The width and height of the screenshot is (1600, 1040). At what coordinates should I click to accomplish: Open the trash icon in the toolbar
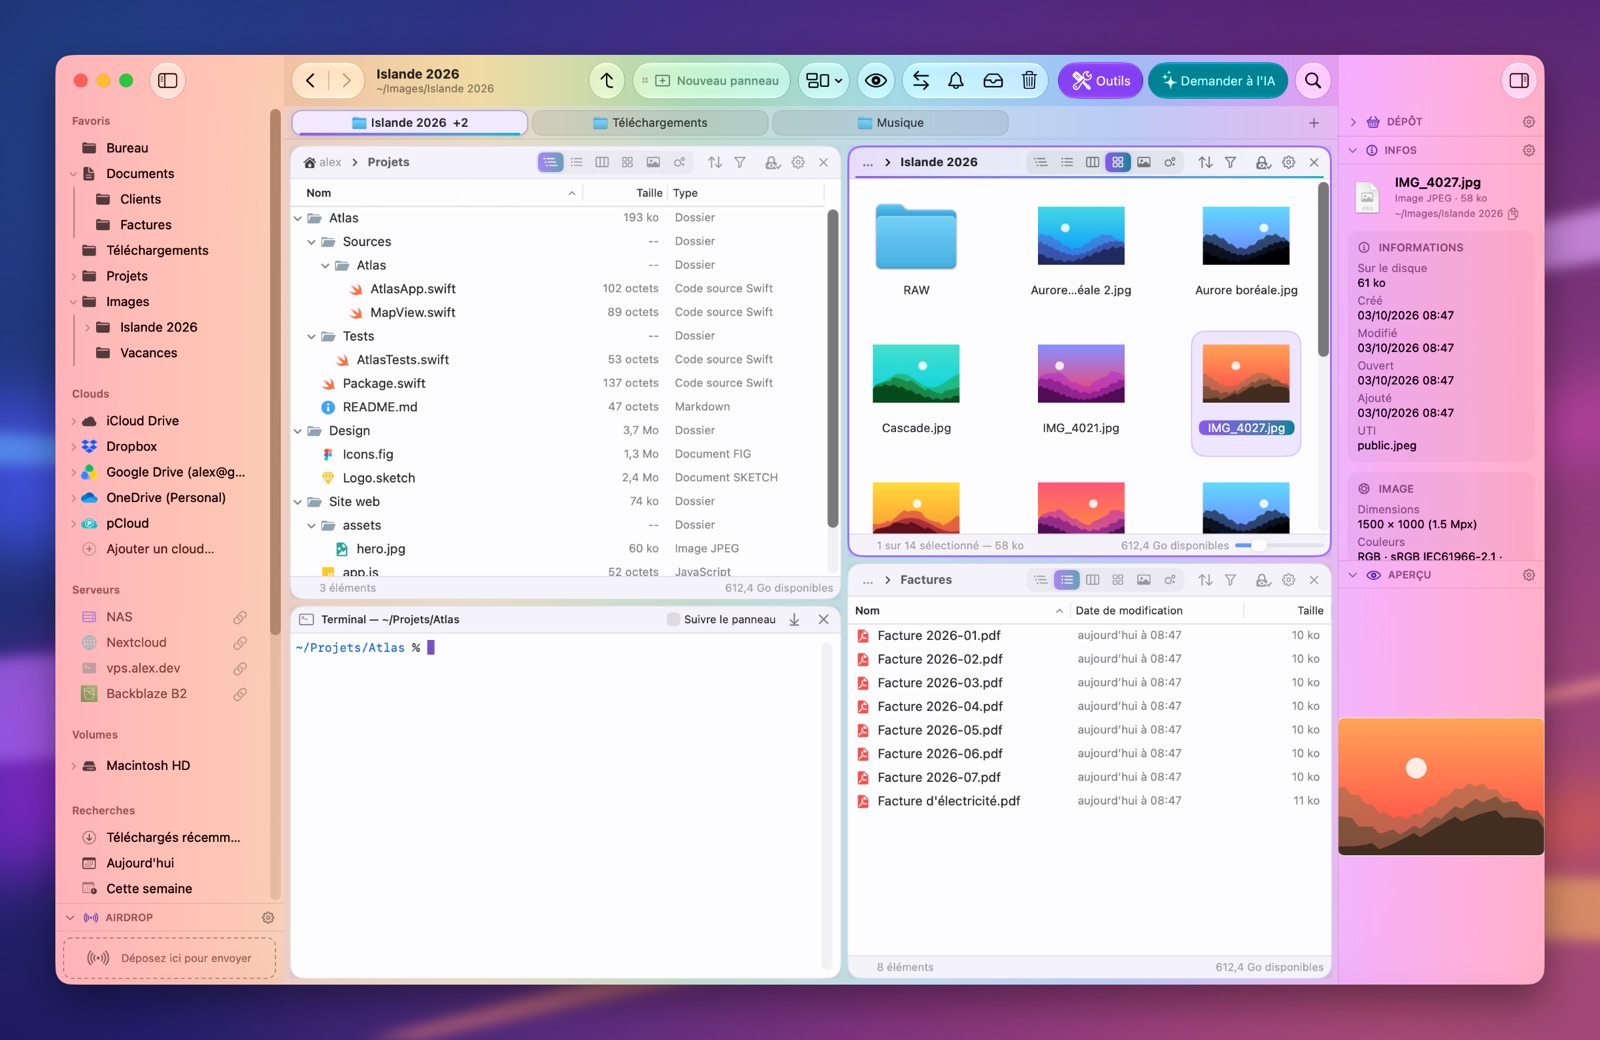coord(1029,81)
